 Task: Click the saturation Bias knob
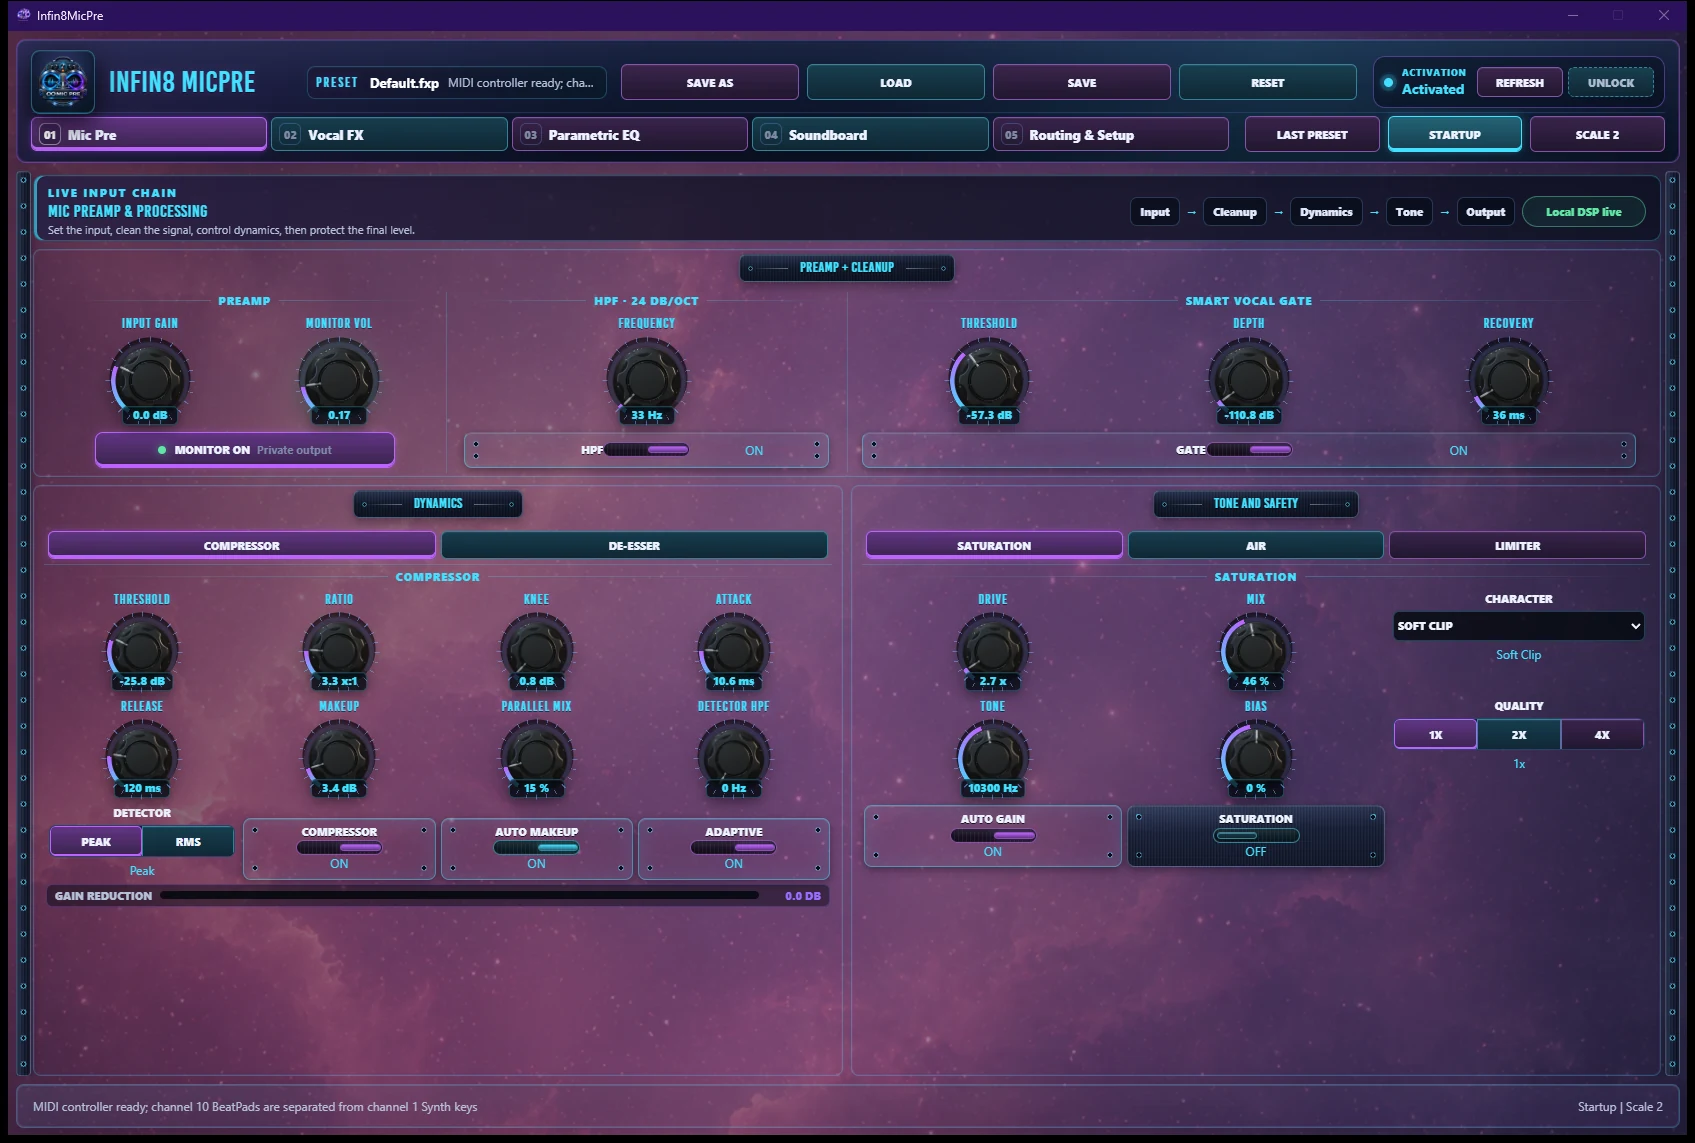pyautogui.click(x=1256, y=757)
